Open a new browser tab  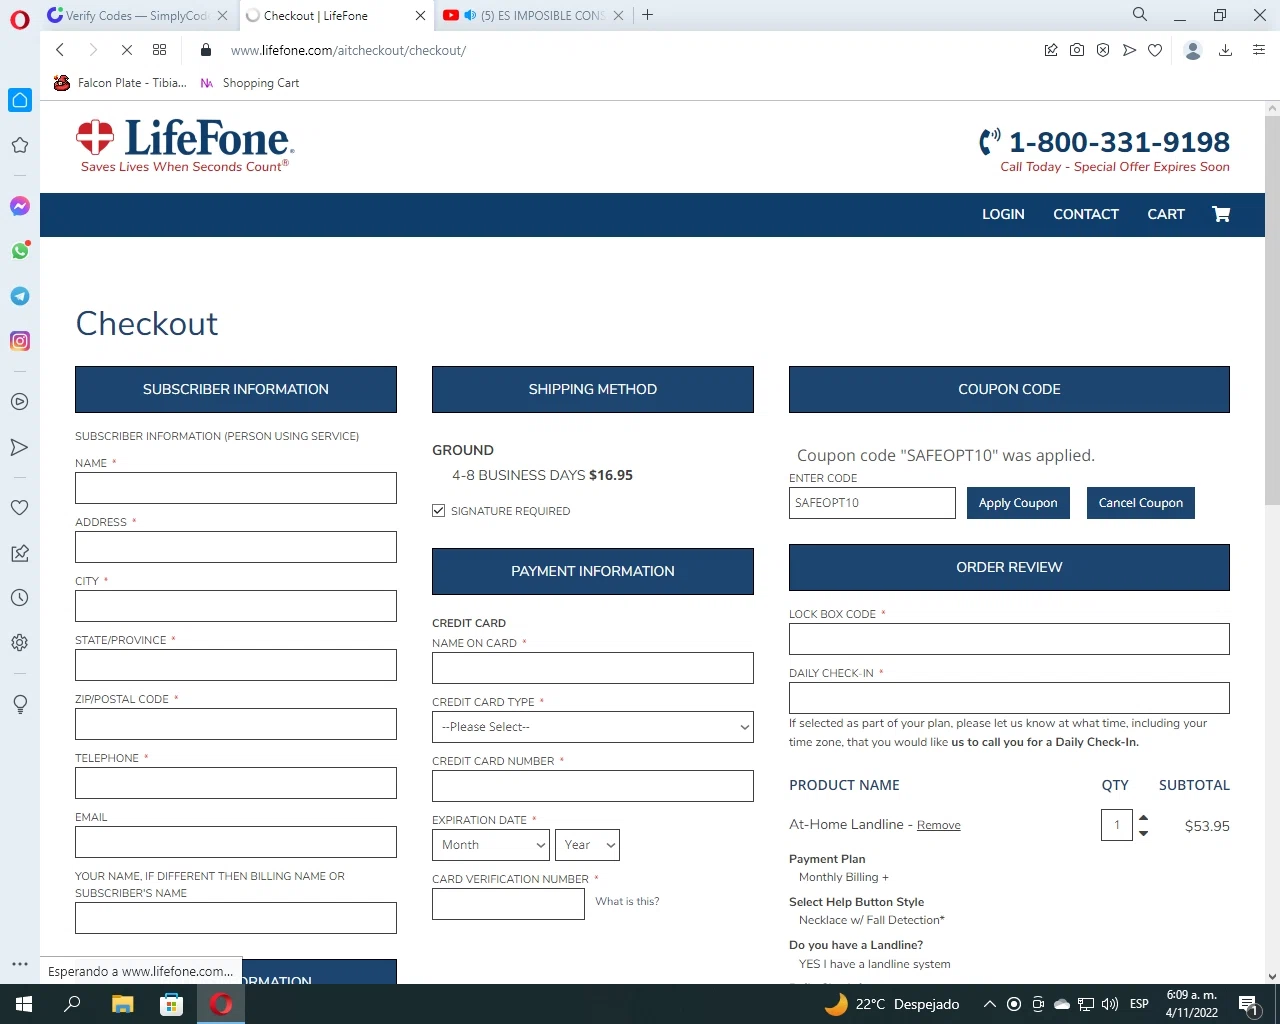648,15
